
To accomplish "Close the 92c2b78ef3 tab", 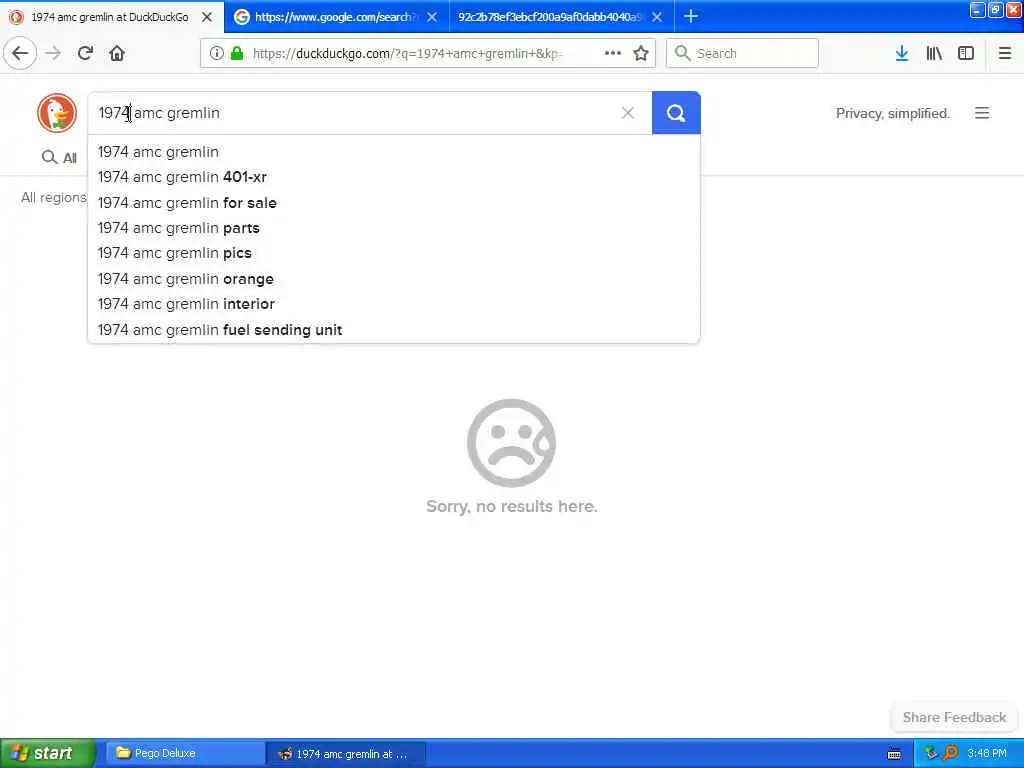I will (x=657, y=17).
